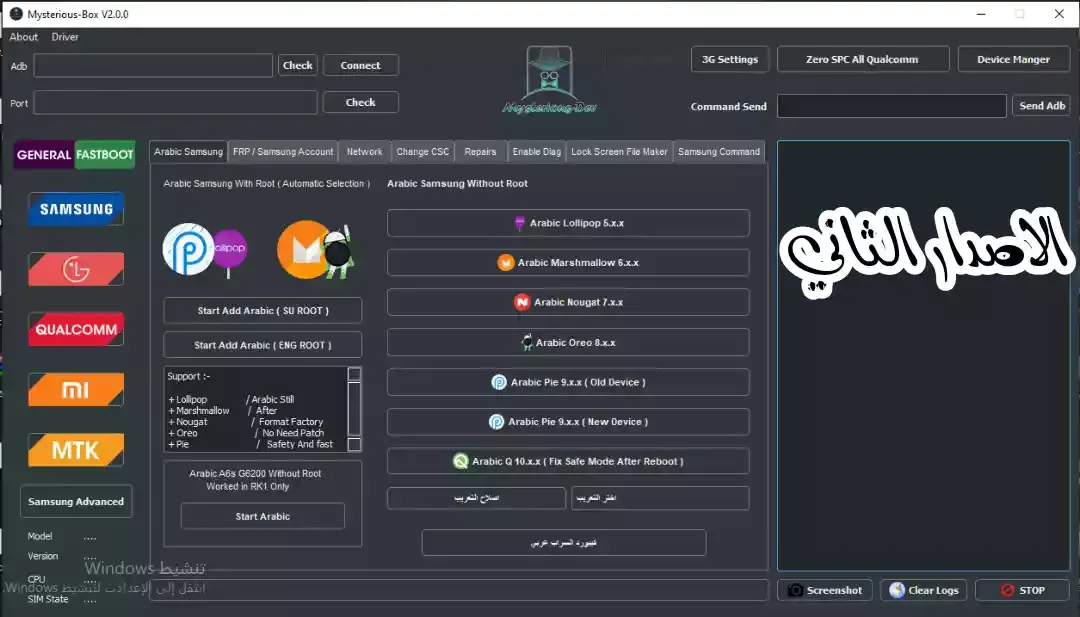The height and width of the screenshot is (617, 1080).
Task: Click Zero SPC All Qualcomm
Action: [862, 59]
